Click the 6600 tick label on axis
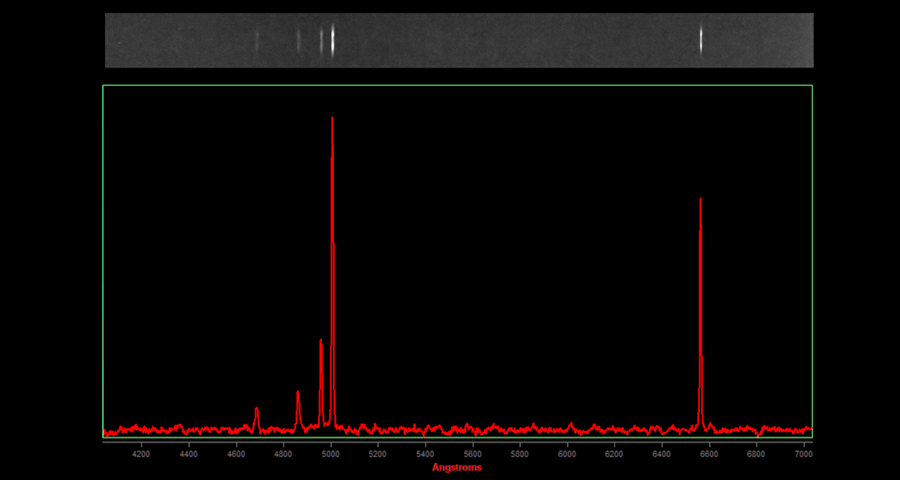This screenshot has width=900, height=480. (x=708, y=454)
